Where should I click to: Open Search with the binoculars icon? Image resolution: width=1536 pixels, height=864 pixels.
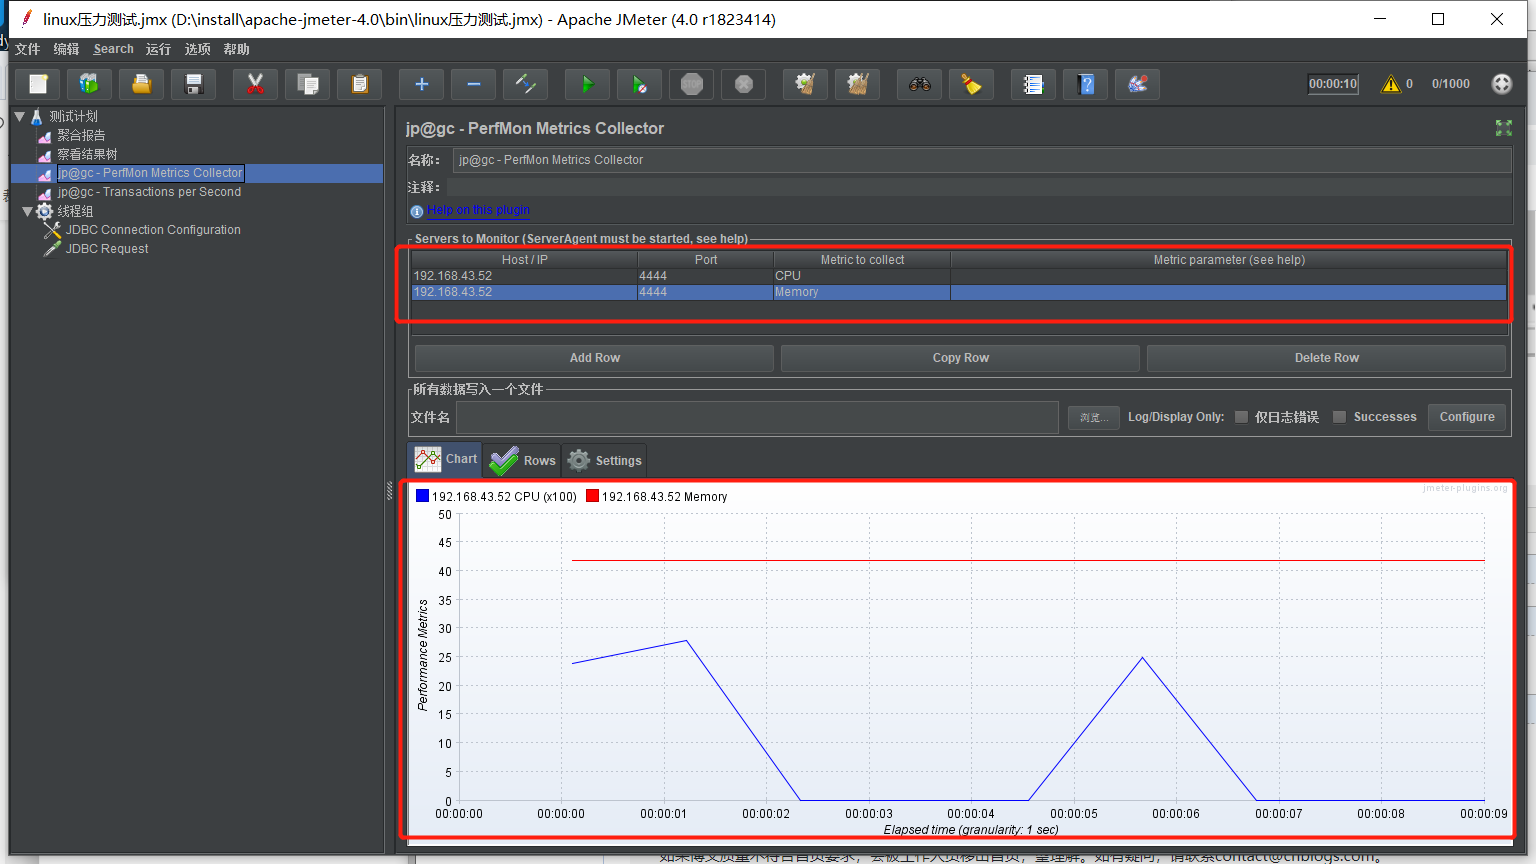(x=920, y=85)
